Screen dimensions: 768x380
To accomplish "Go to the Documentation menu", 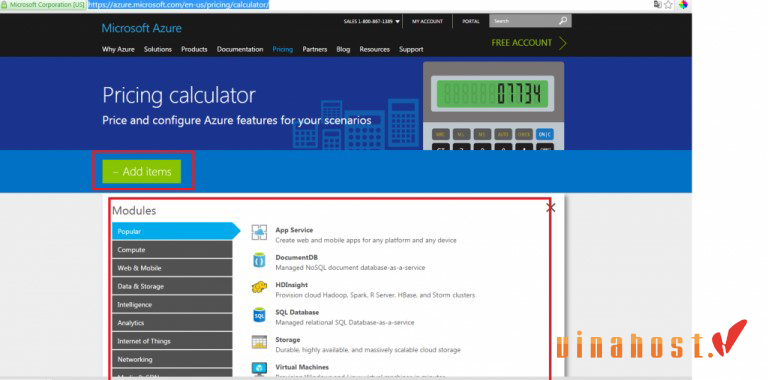I will coord(240,49).
